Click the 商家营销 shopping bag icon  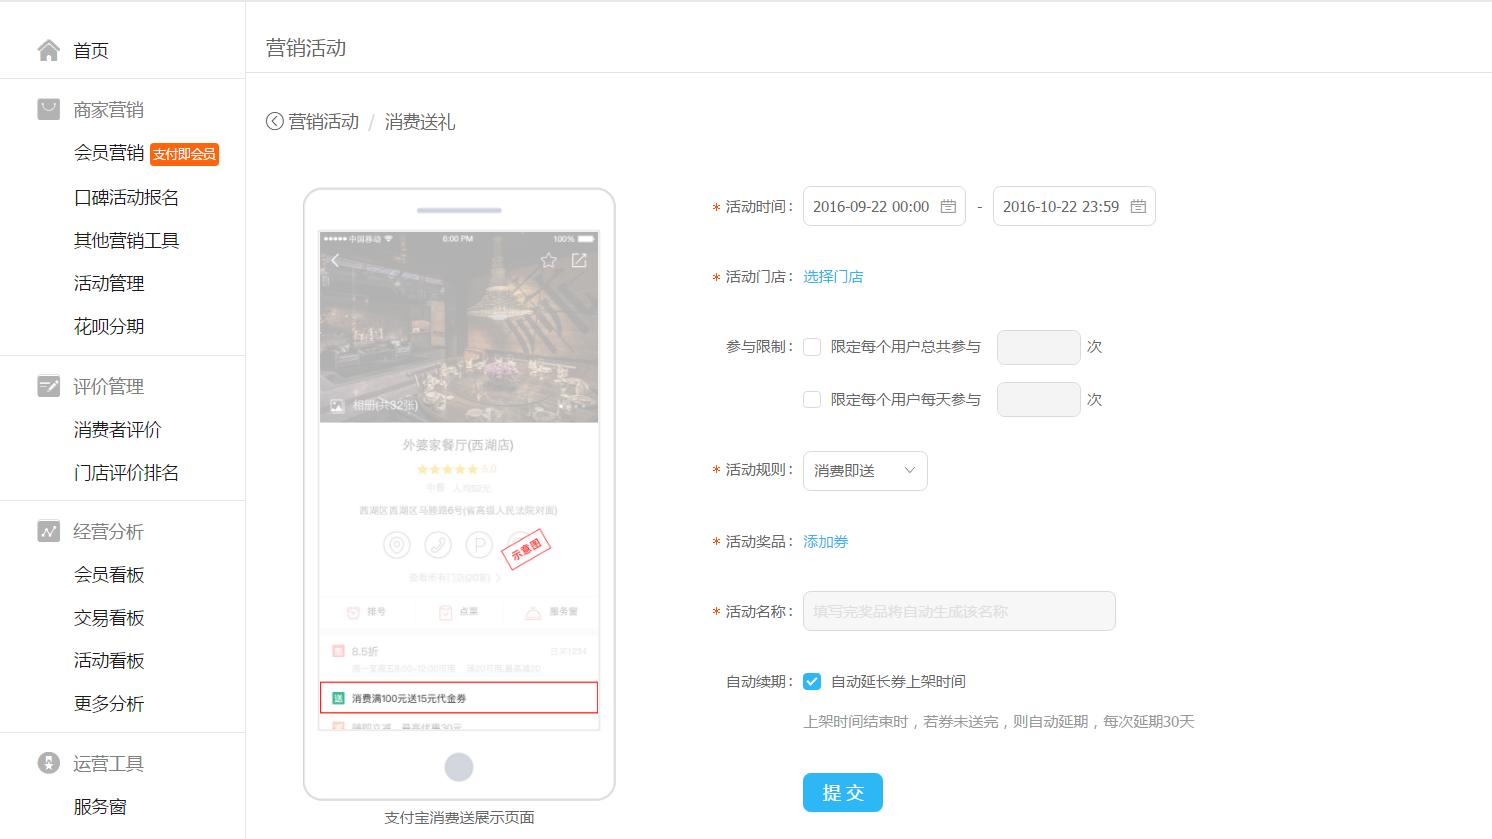click(48, 109)
